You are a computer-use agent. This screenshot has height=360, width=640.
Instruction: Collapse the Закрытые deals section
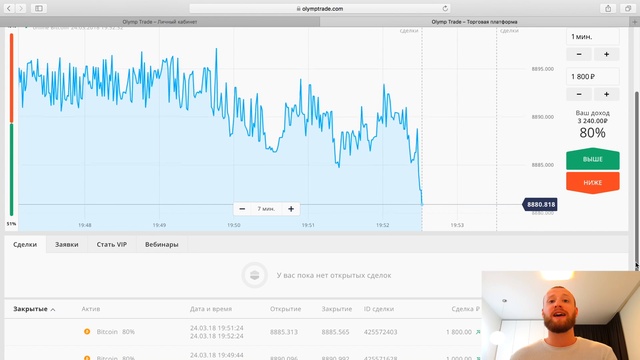click(34, 309)
